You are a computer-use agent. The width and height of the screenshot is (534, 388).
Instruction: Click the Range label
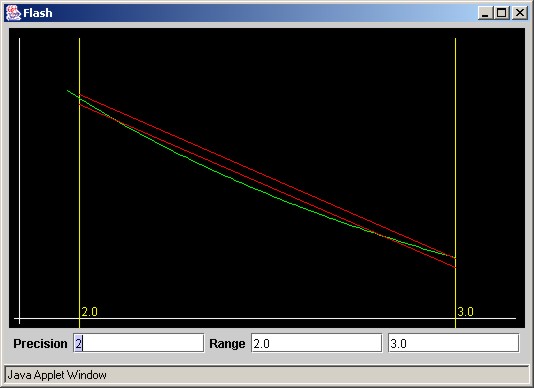pyautogui.click(x=227, y=343)
